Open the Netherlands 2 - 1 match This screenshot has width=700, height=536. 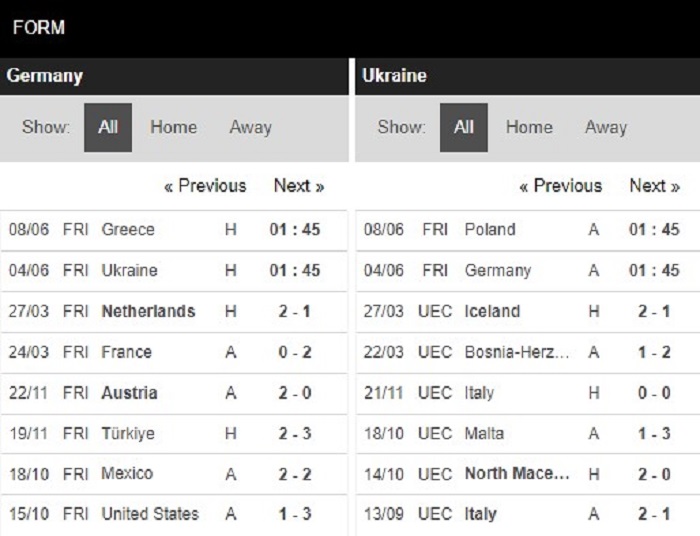(174, 312)
